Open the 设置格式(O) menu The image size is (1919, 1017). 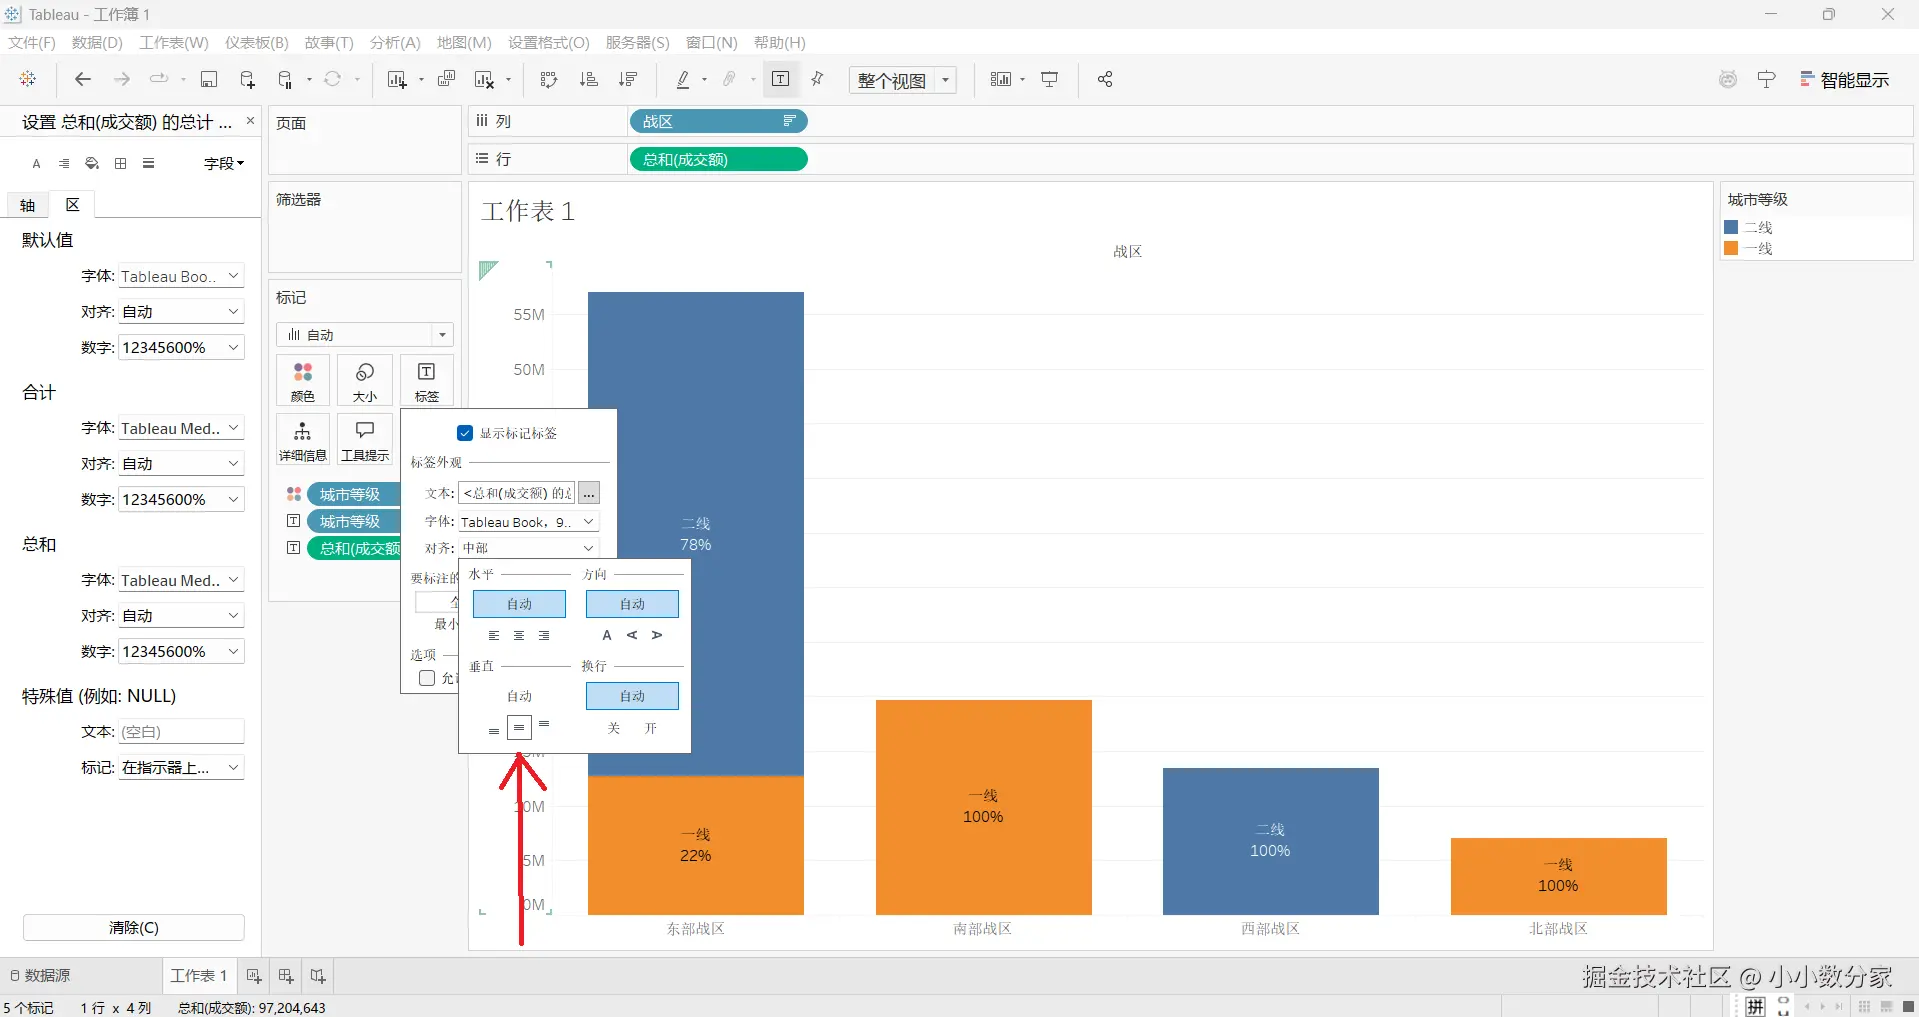[549, 42]
